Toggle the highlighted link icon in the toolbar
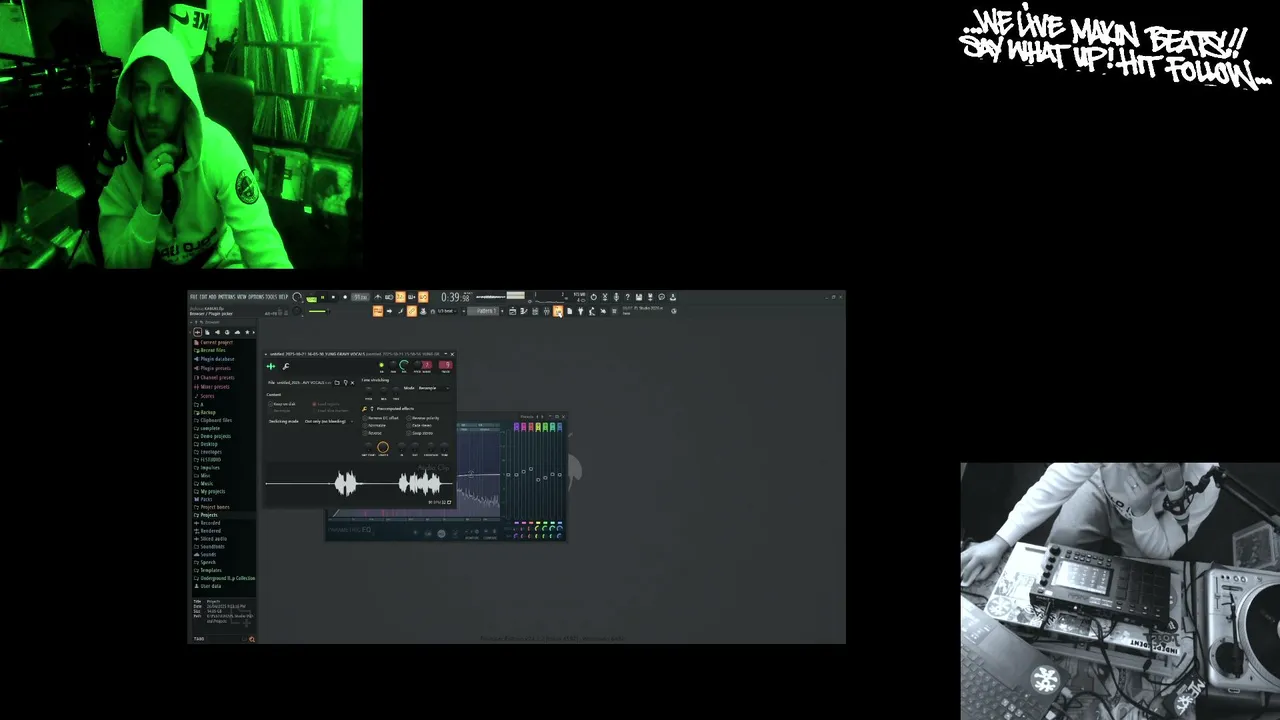The image size is (1280, 720). (x=411, y=311)
